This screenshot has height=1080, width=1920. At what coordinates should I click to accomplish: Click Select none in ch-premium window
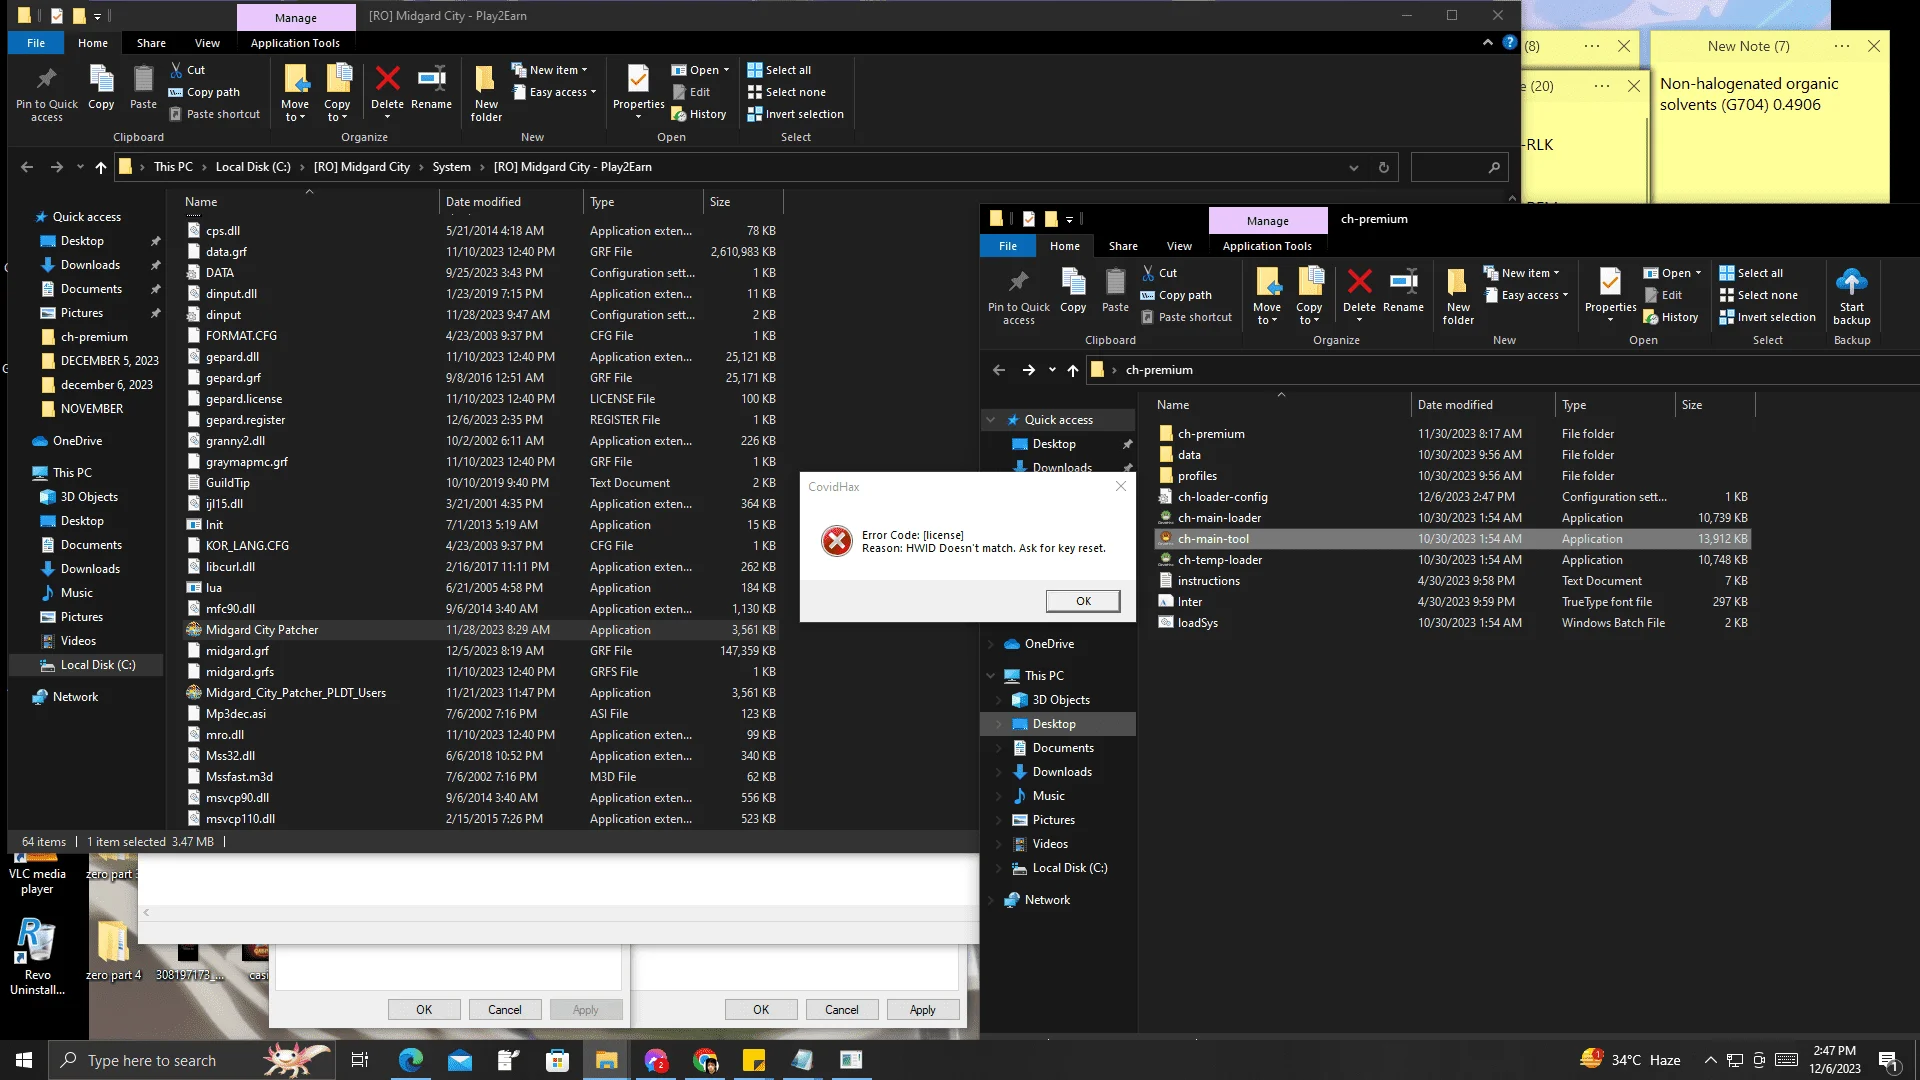[1758, 295]
